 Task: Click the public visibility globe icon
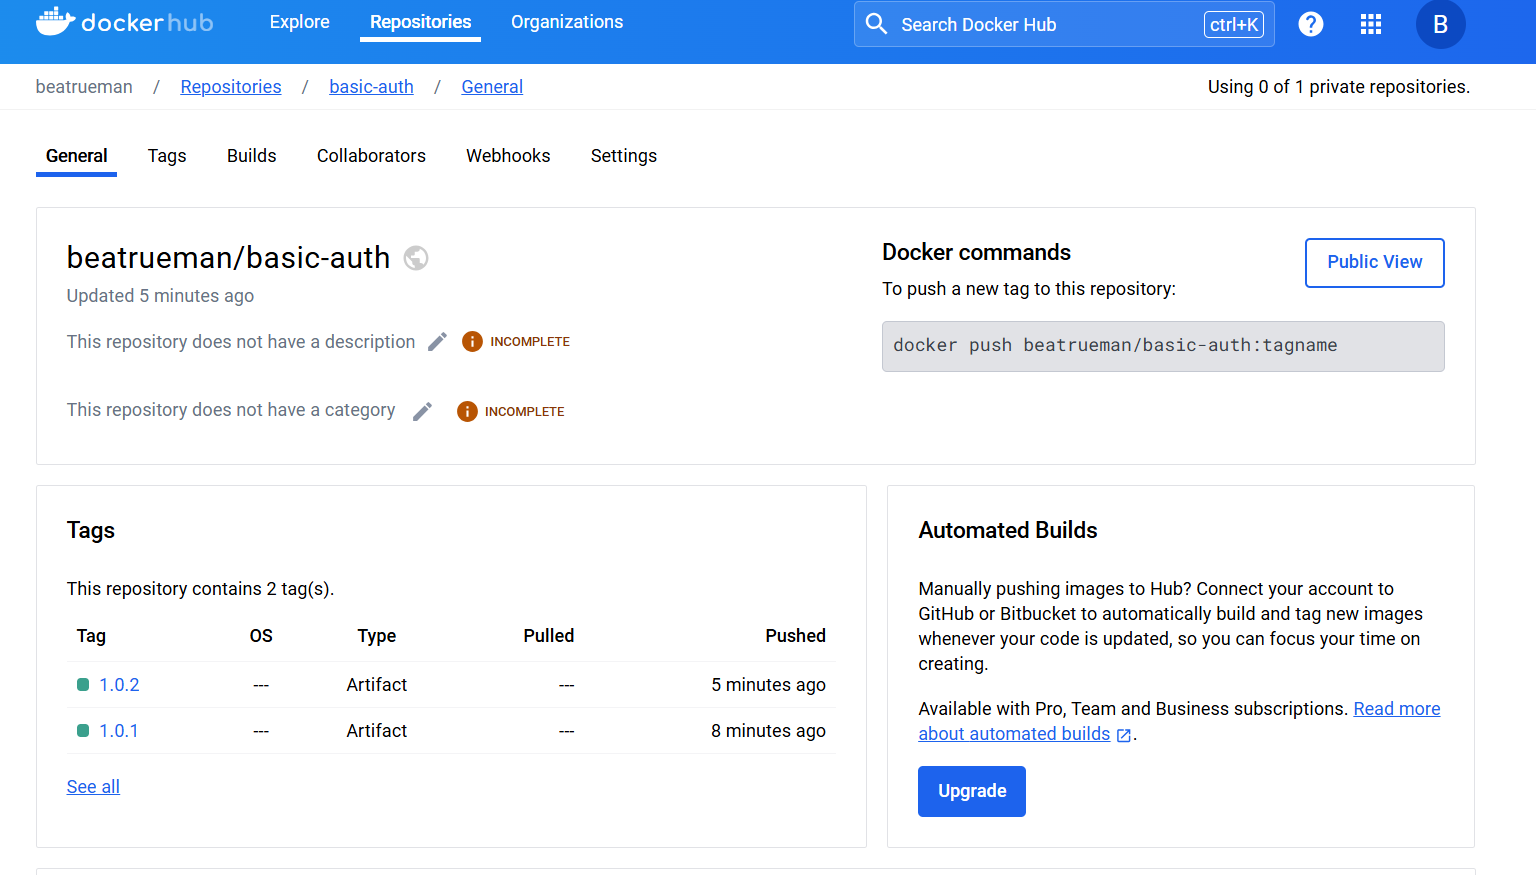[416, 258]
